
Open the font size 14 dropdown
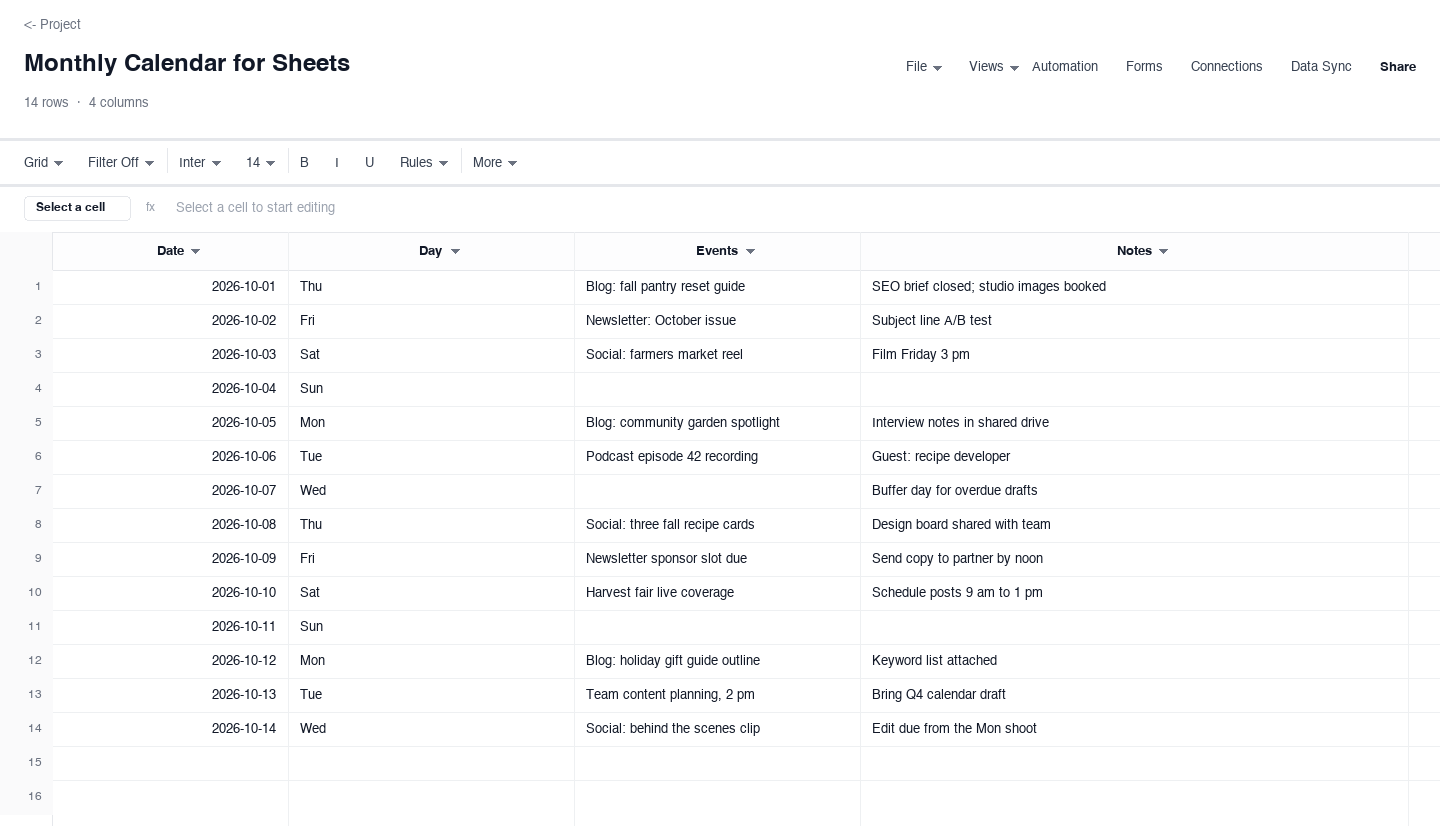260,162
